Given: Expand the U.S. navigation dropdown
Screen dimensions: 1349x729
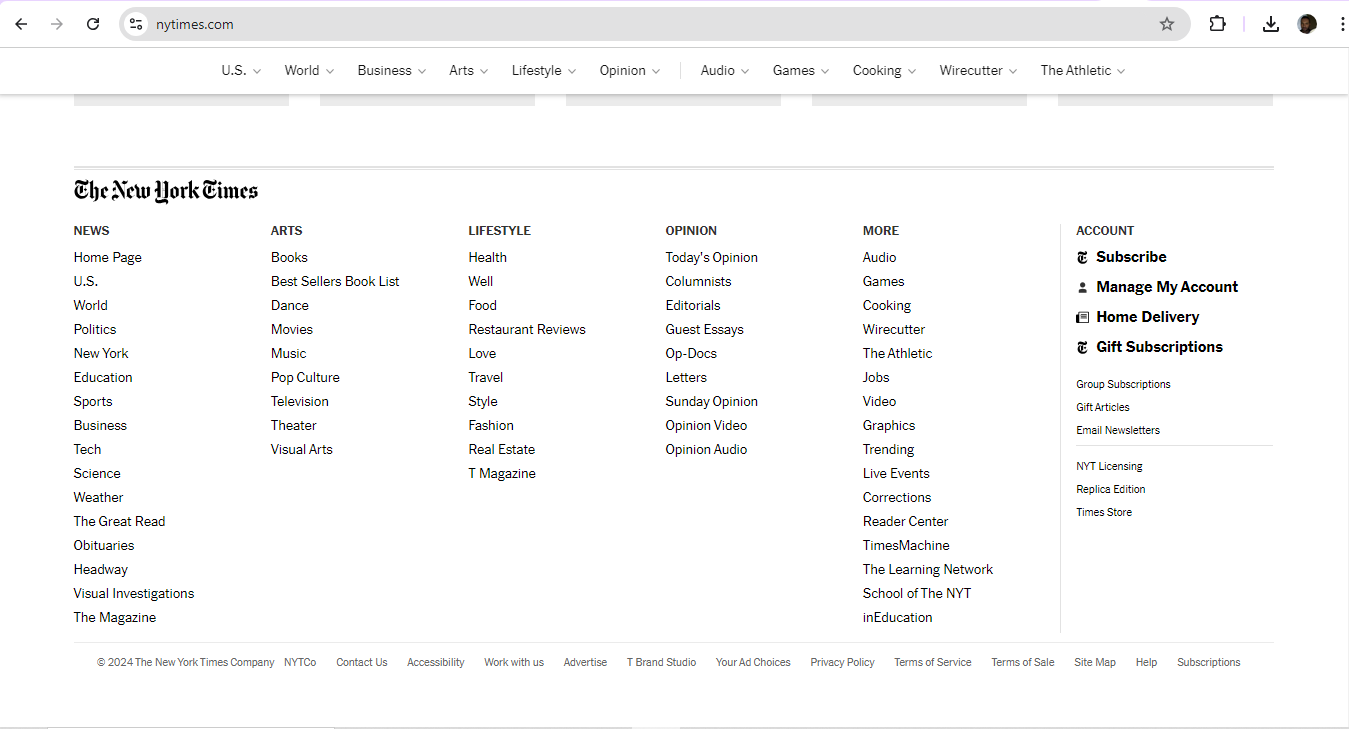Looking at the screenshot, I should coord(241,71).
